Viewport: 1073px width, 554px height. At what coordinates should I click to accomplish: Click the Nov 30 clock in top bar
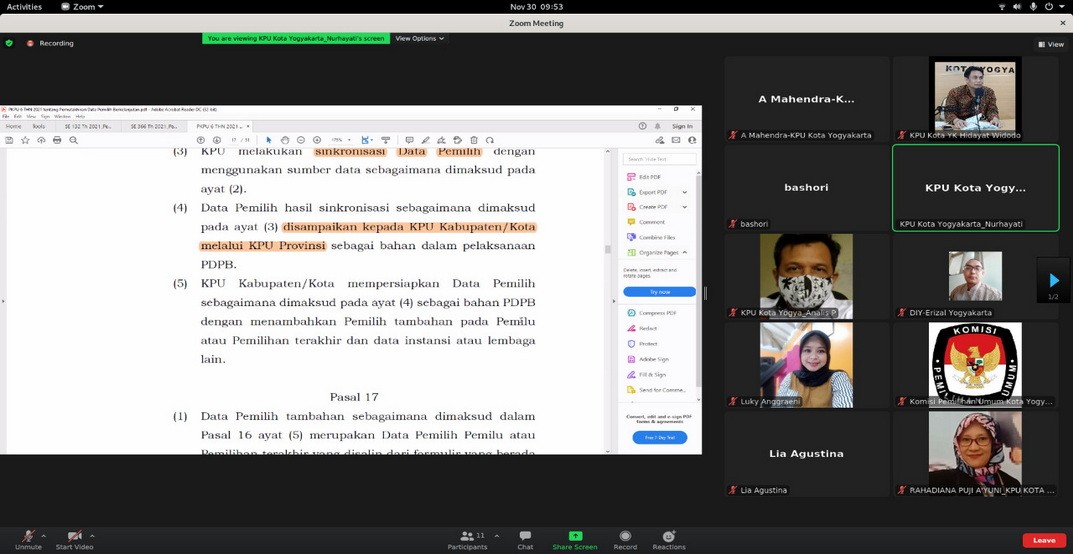(536, 7)
